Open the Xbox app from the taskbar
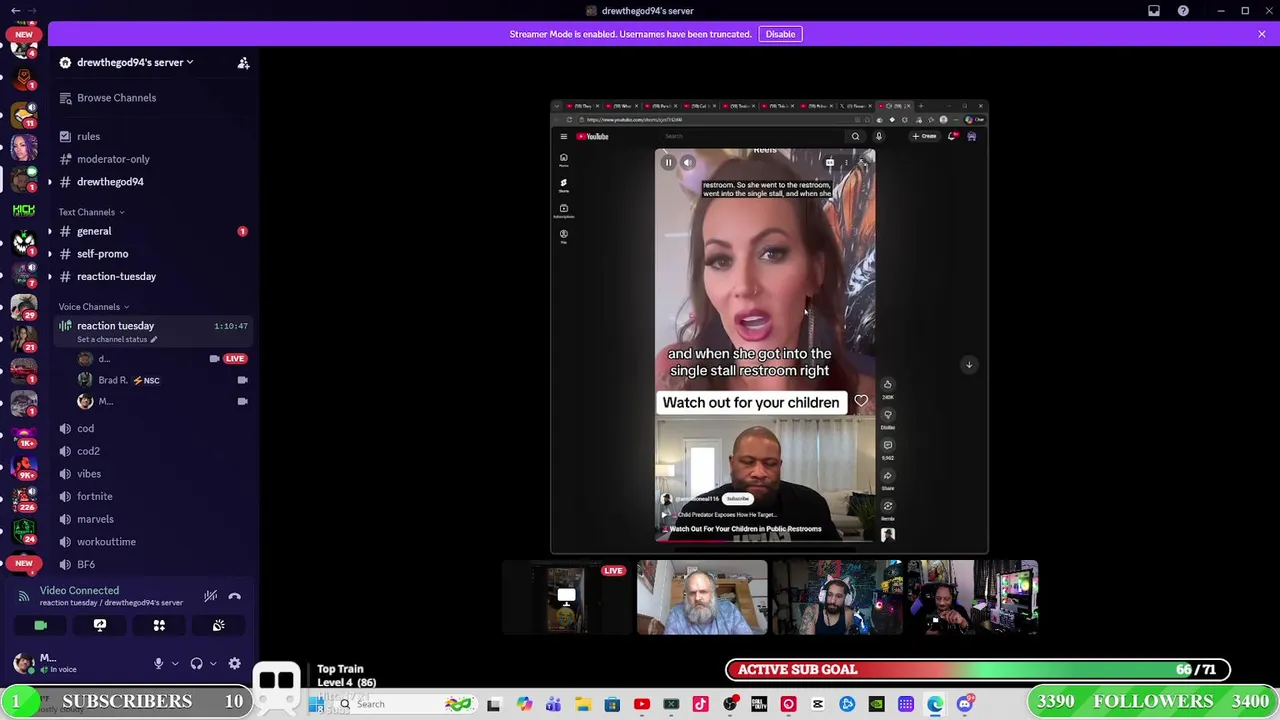1280x720 pixels. coord(671,704)
